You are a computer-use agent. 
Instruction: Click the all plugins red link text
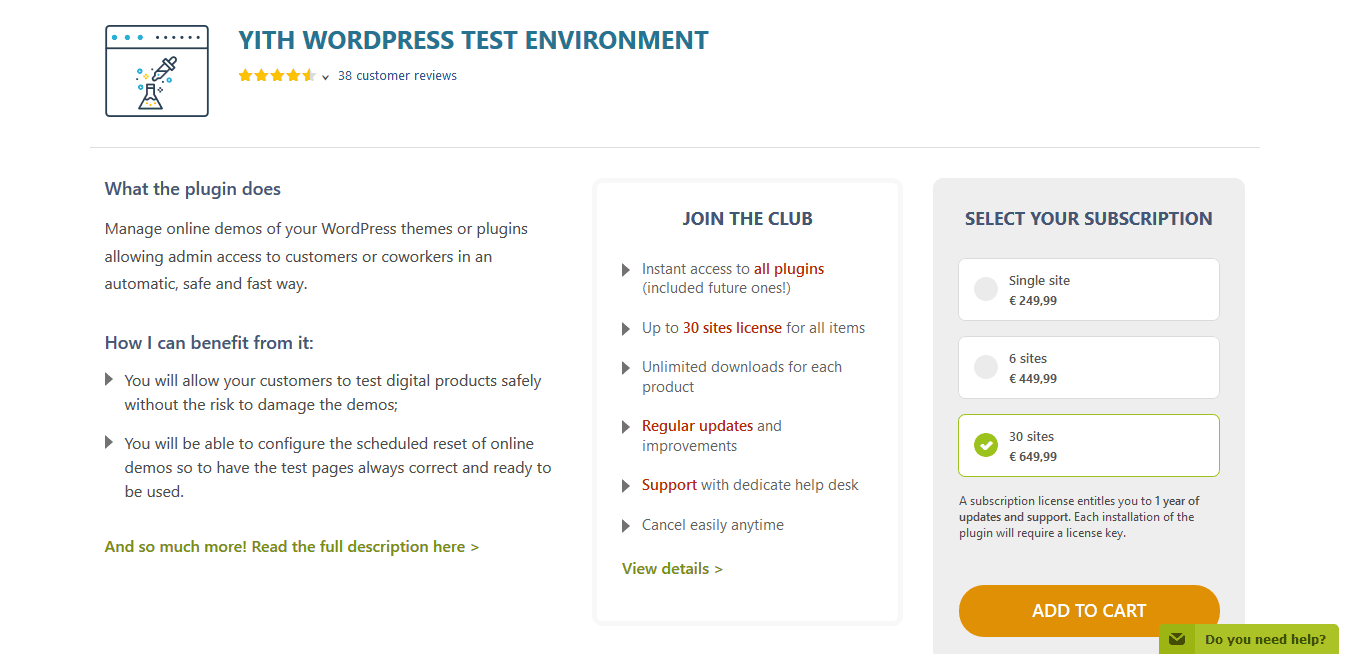[789, 269]
